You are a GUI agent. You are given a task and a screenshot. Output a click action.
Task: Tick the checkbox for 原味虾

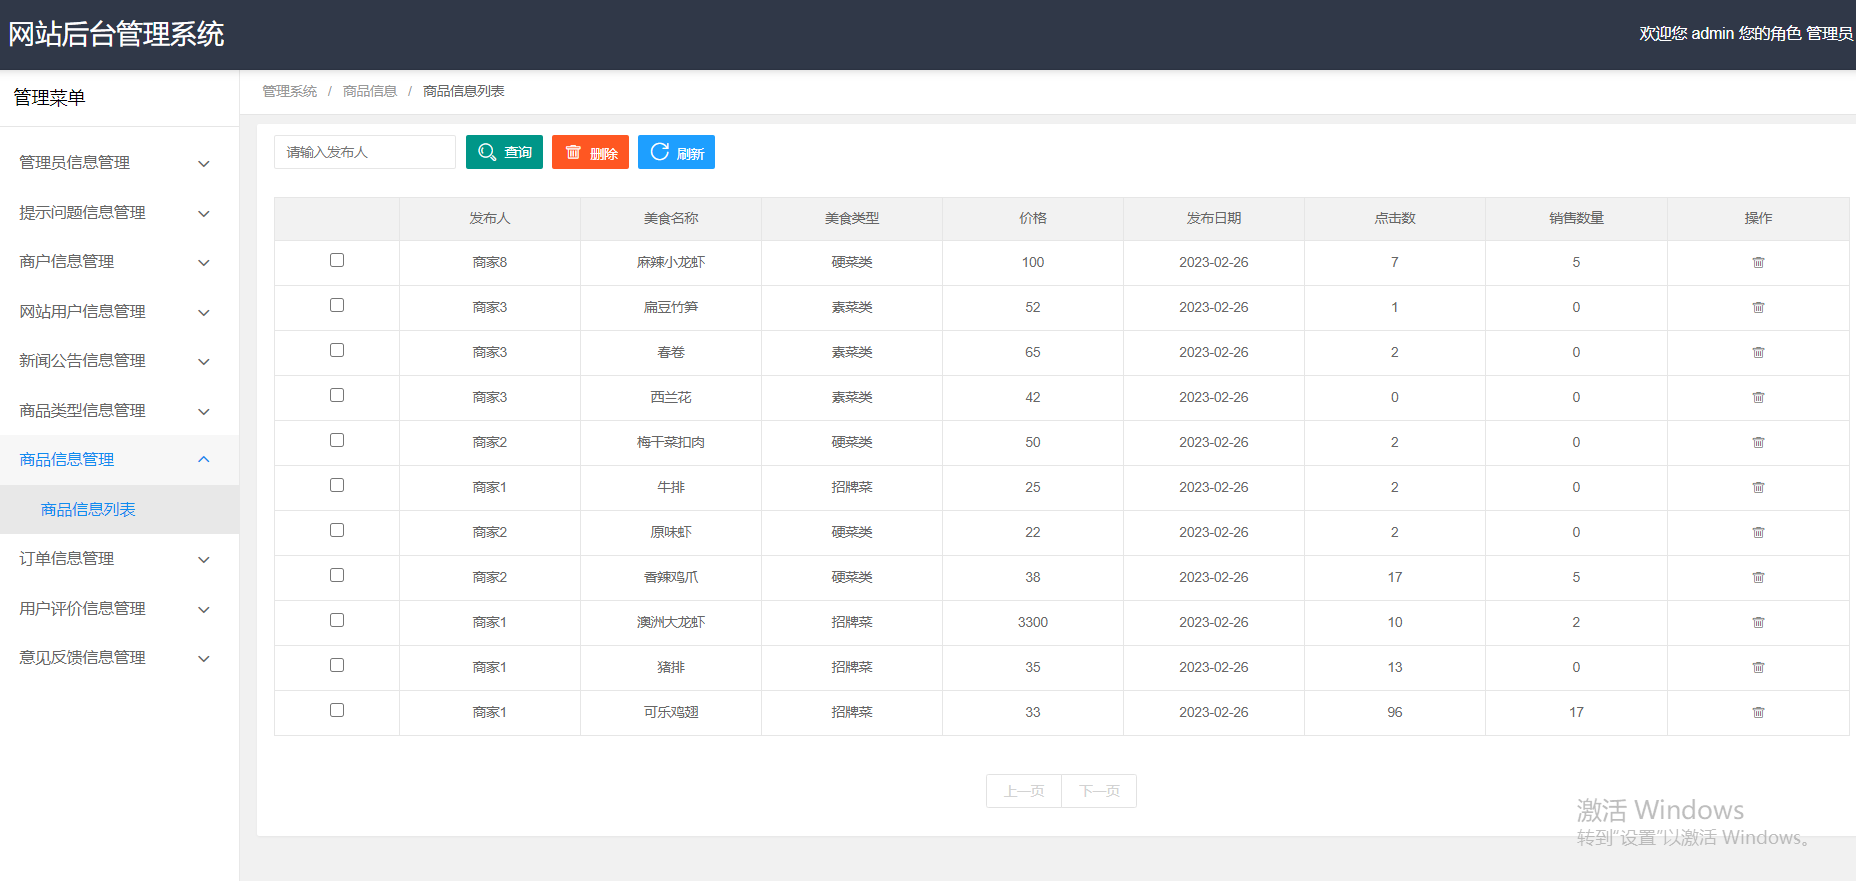(x=337, y=530)
